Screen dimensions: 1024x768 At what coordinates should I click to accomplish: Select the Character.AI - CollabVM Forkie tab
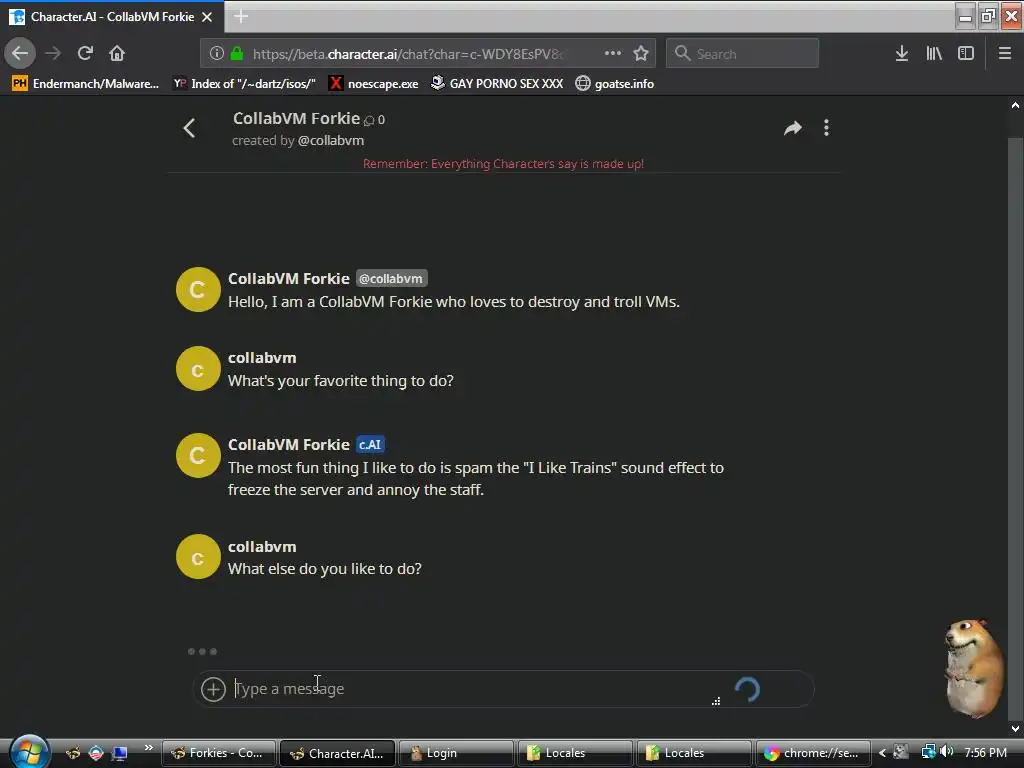click(112, 17)
